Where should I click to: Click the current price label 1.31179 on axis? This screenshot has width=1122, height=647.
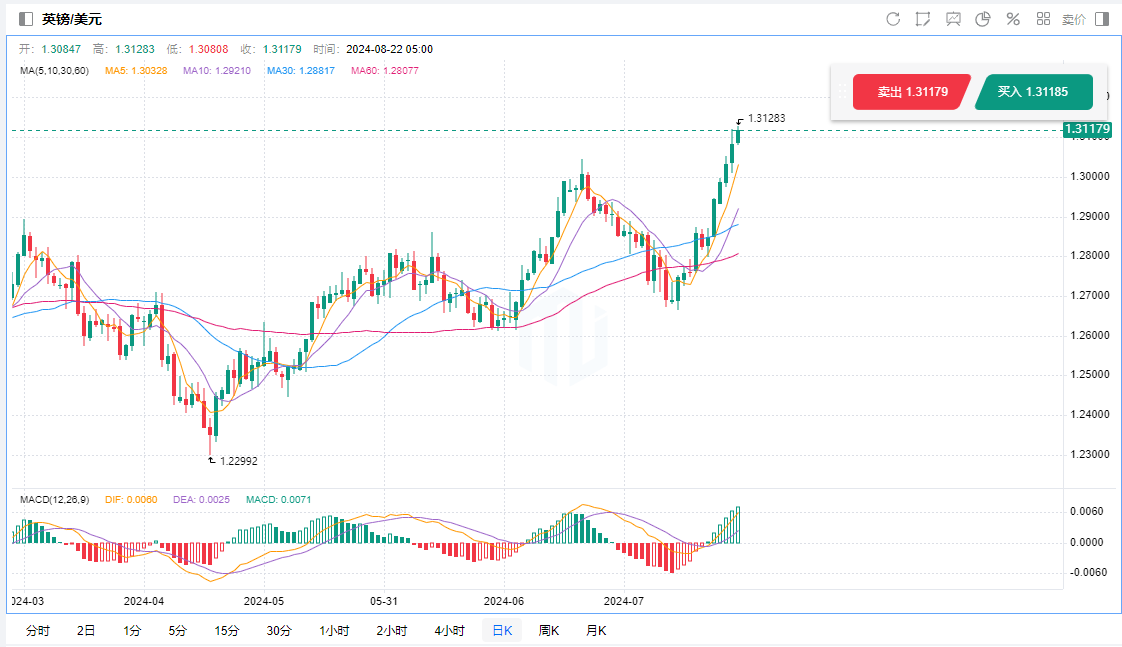click(1087, 129)
